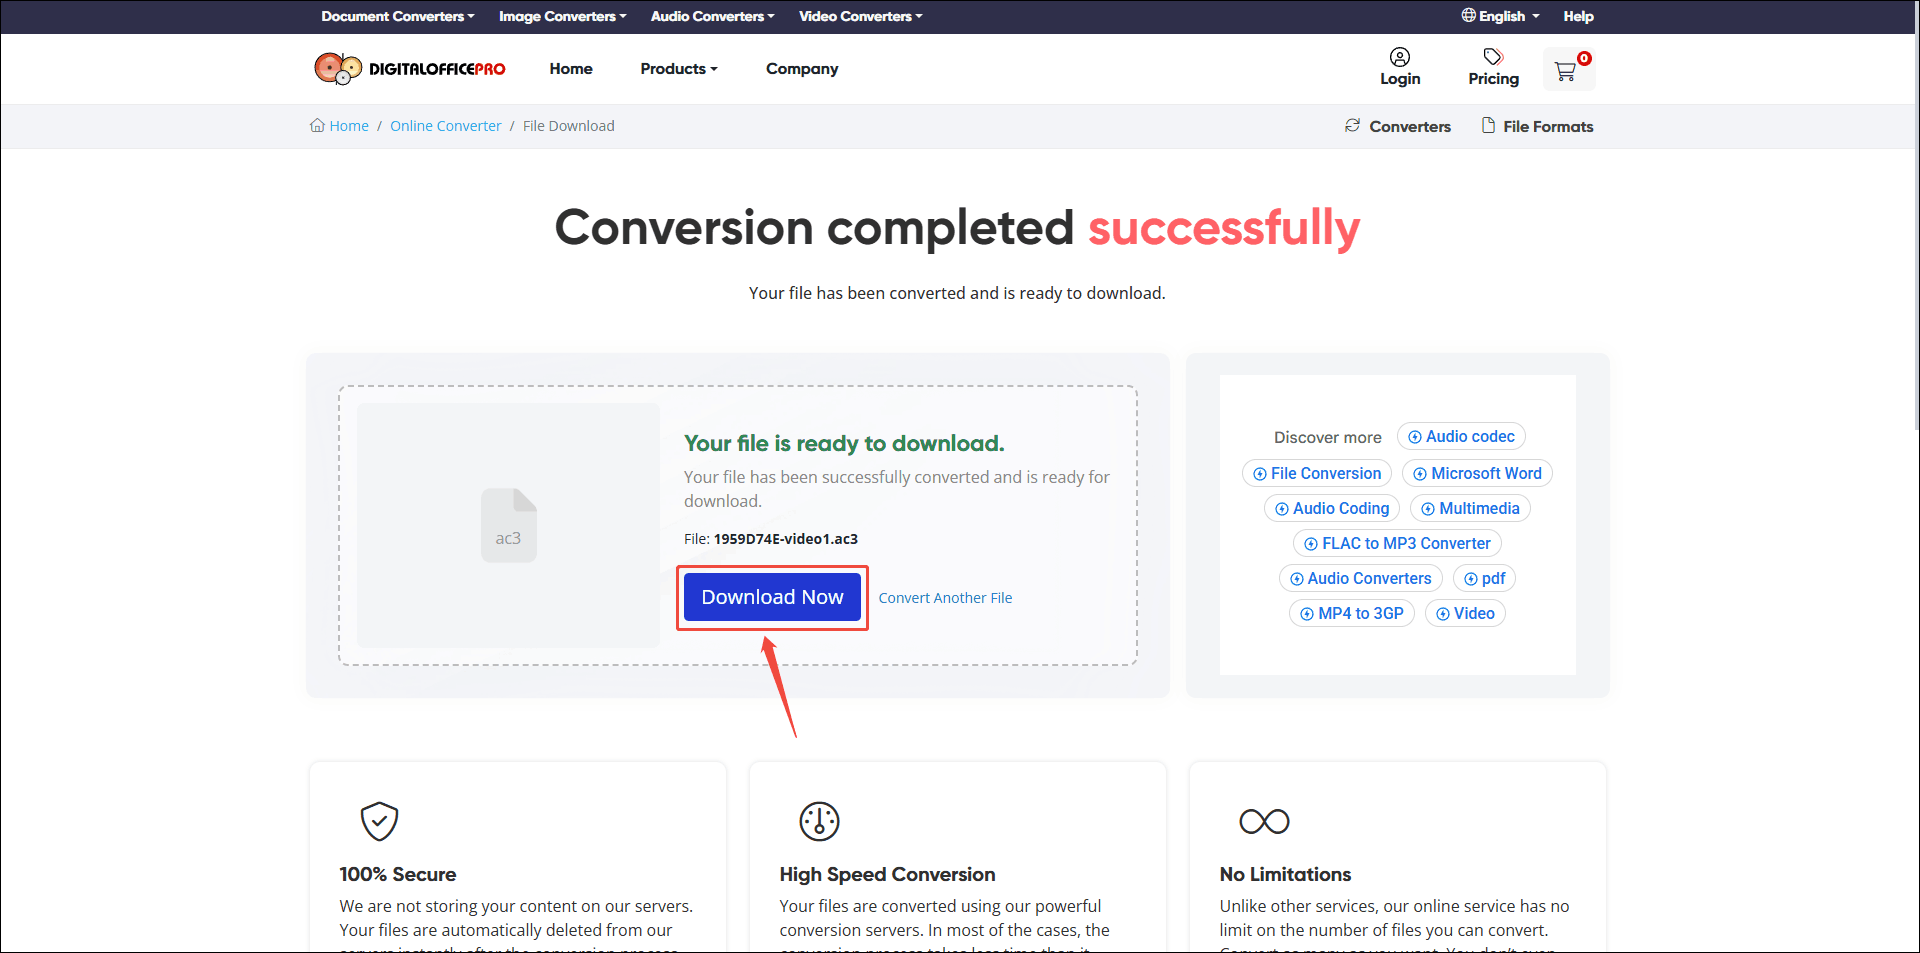The width and height of the screenshot is (1920, 953).
Task: Click the ac3 file icon preview
Action: pos(508,524)
